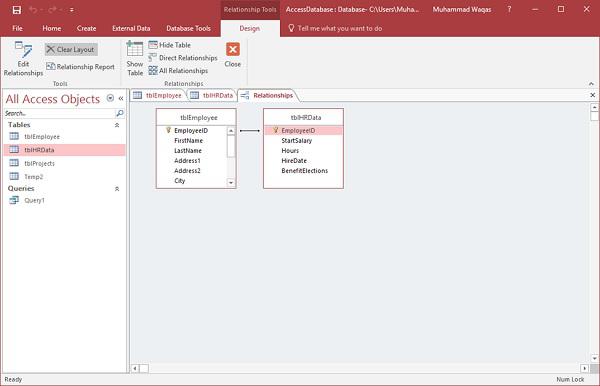
Task: Collapse the navigation pane shutter
Action: 121,98
